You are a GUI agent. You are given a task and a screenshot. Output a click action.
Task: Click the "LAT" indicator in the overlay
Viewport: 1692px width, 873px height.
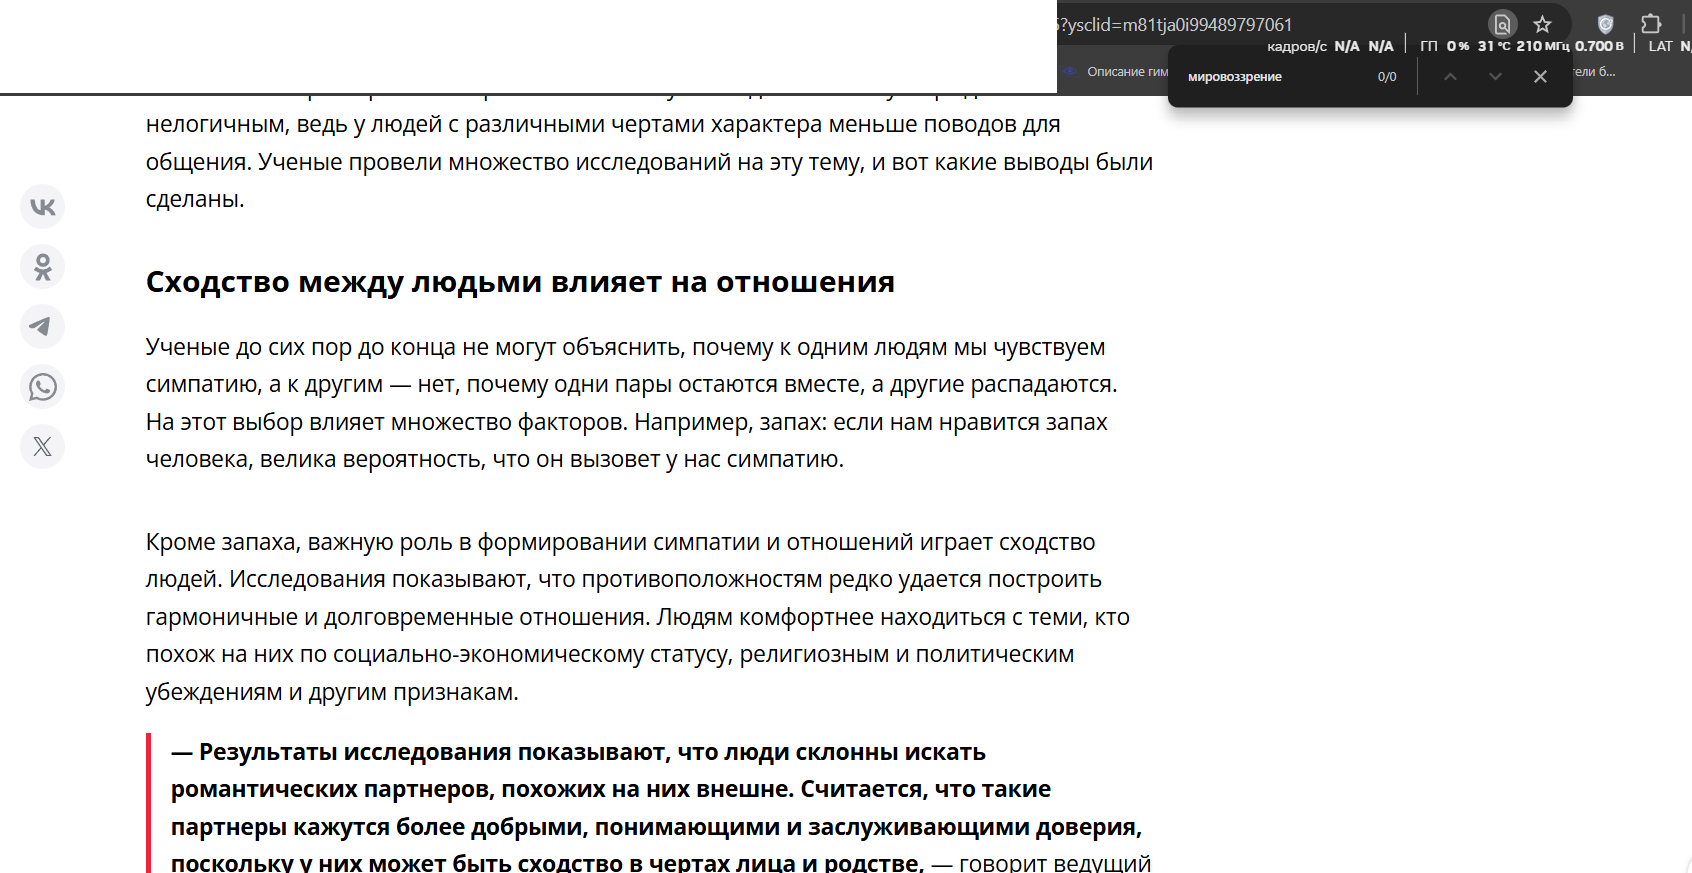(1660, 46)
